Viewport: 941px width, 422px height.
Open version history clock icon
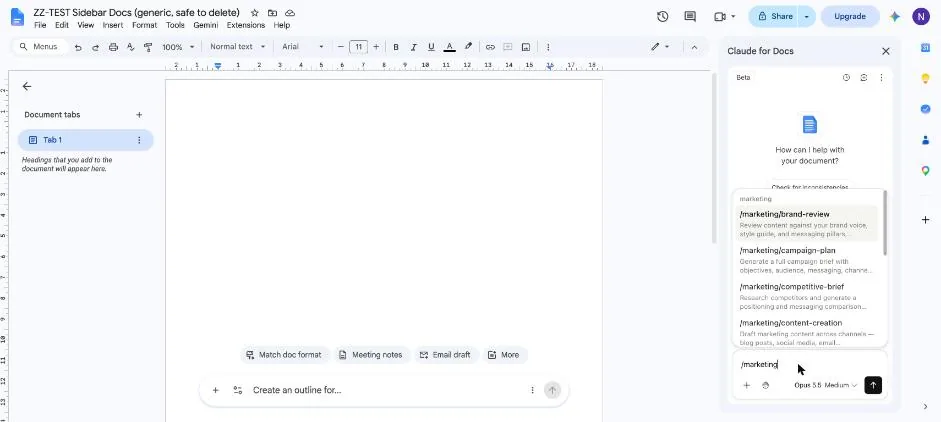(663, 16)
